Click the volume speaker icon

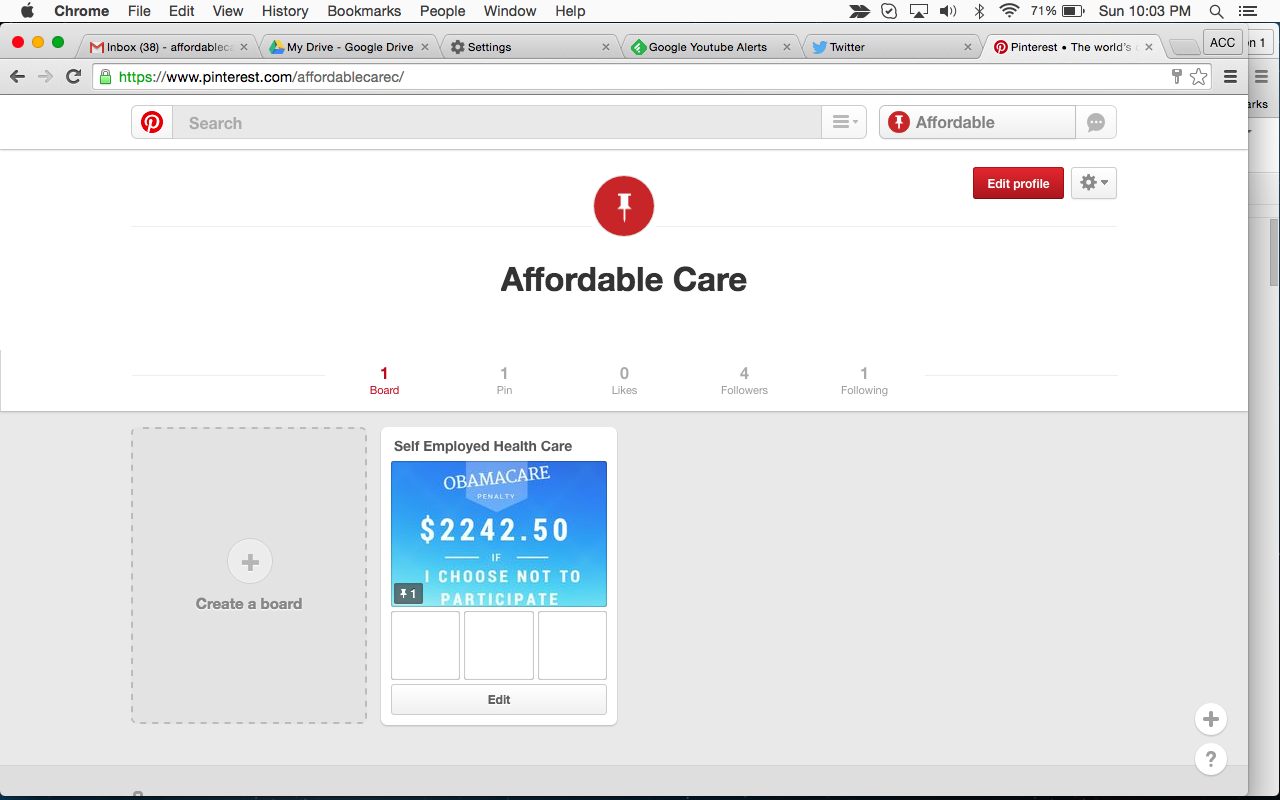point(948,11)
